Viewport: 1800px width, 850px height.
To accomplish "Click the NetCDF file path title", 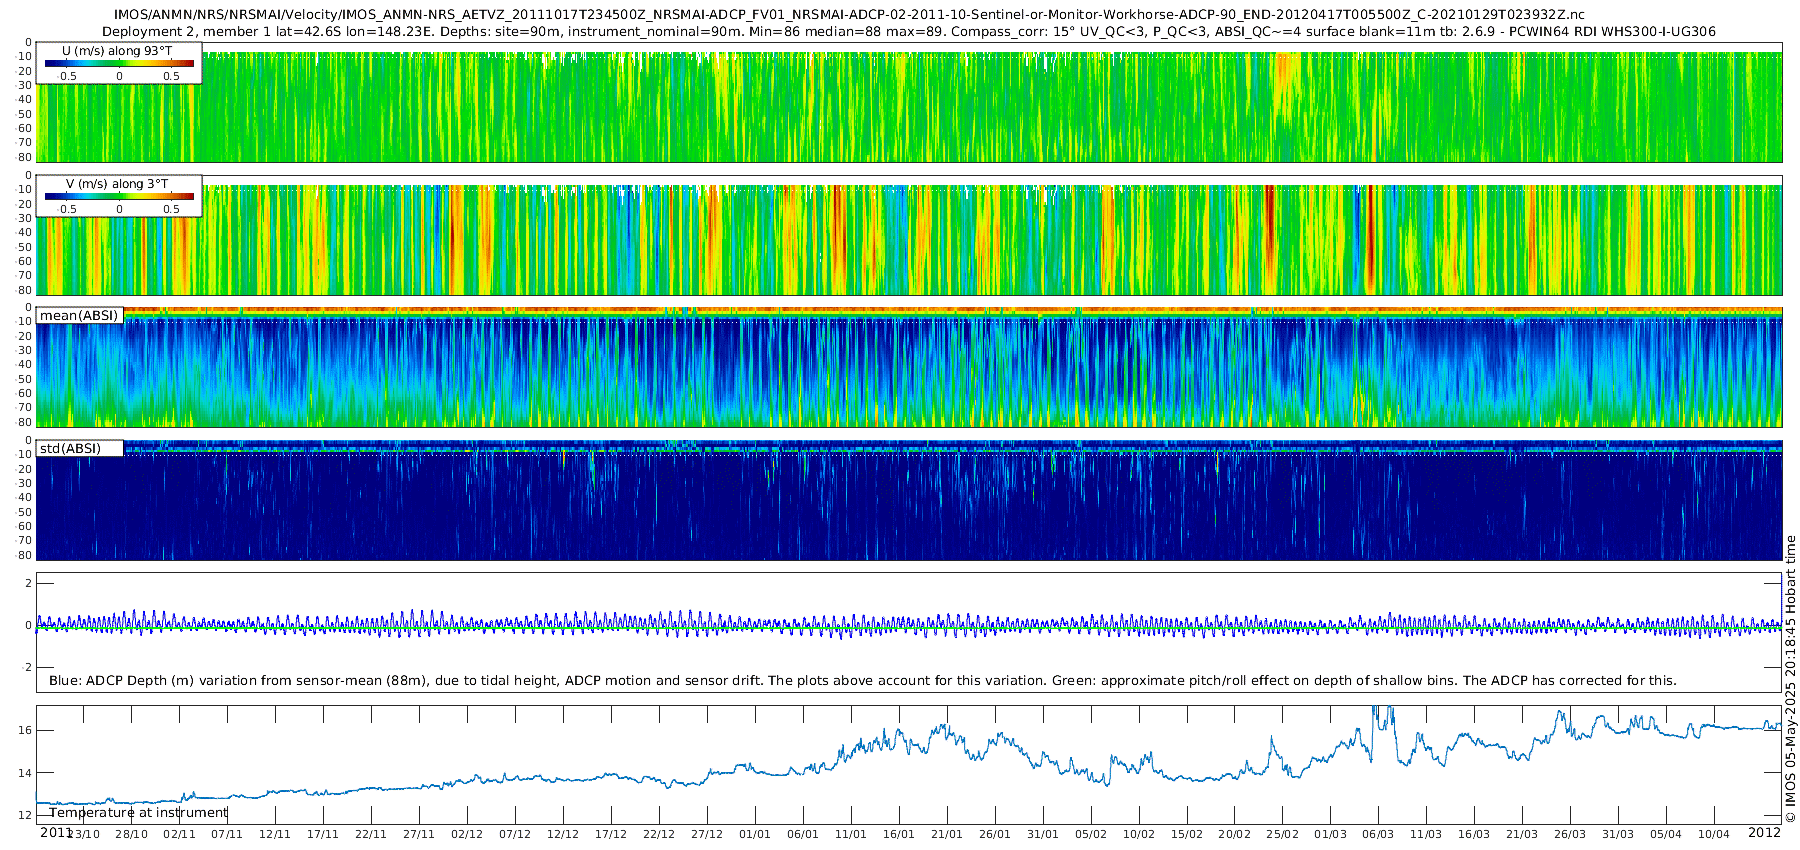I will 848,15.
